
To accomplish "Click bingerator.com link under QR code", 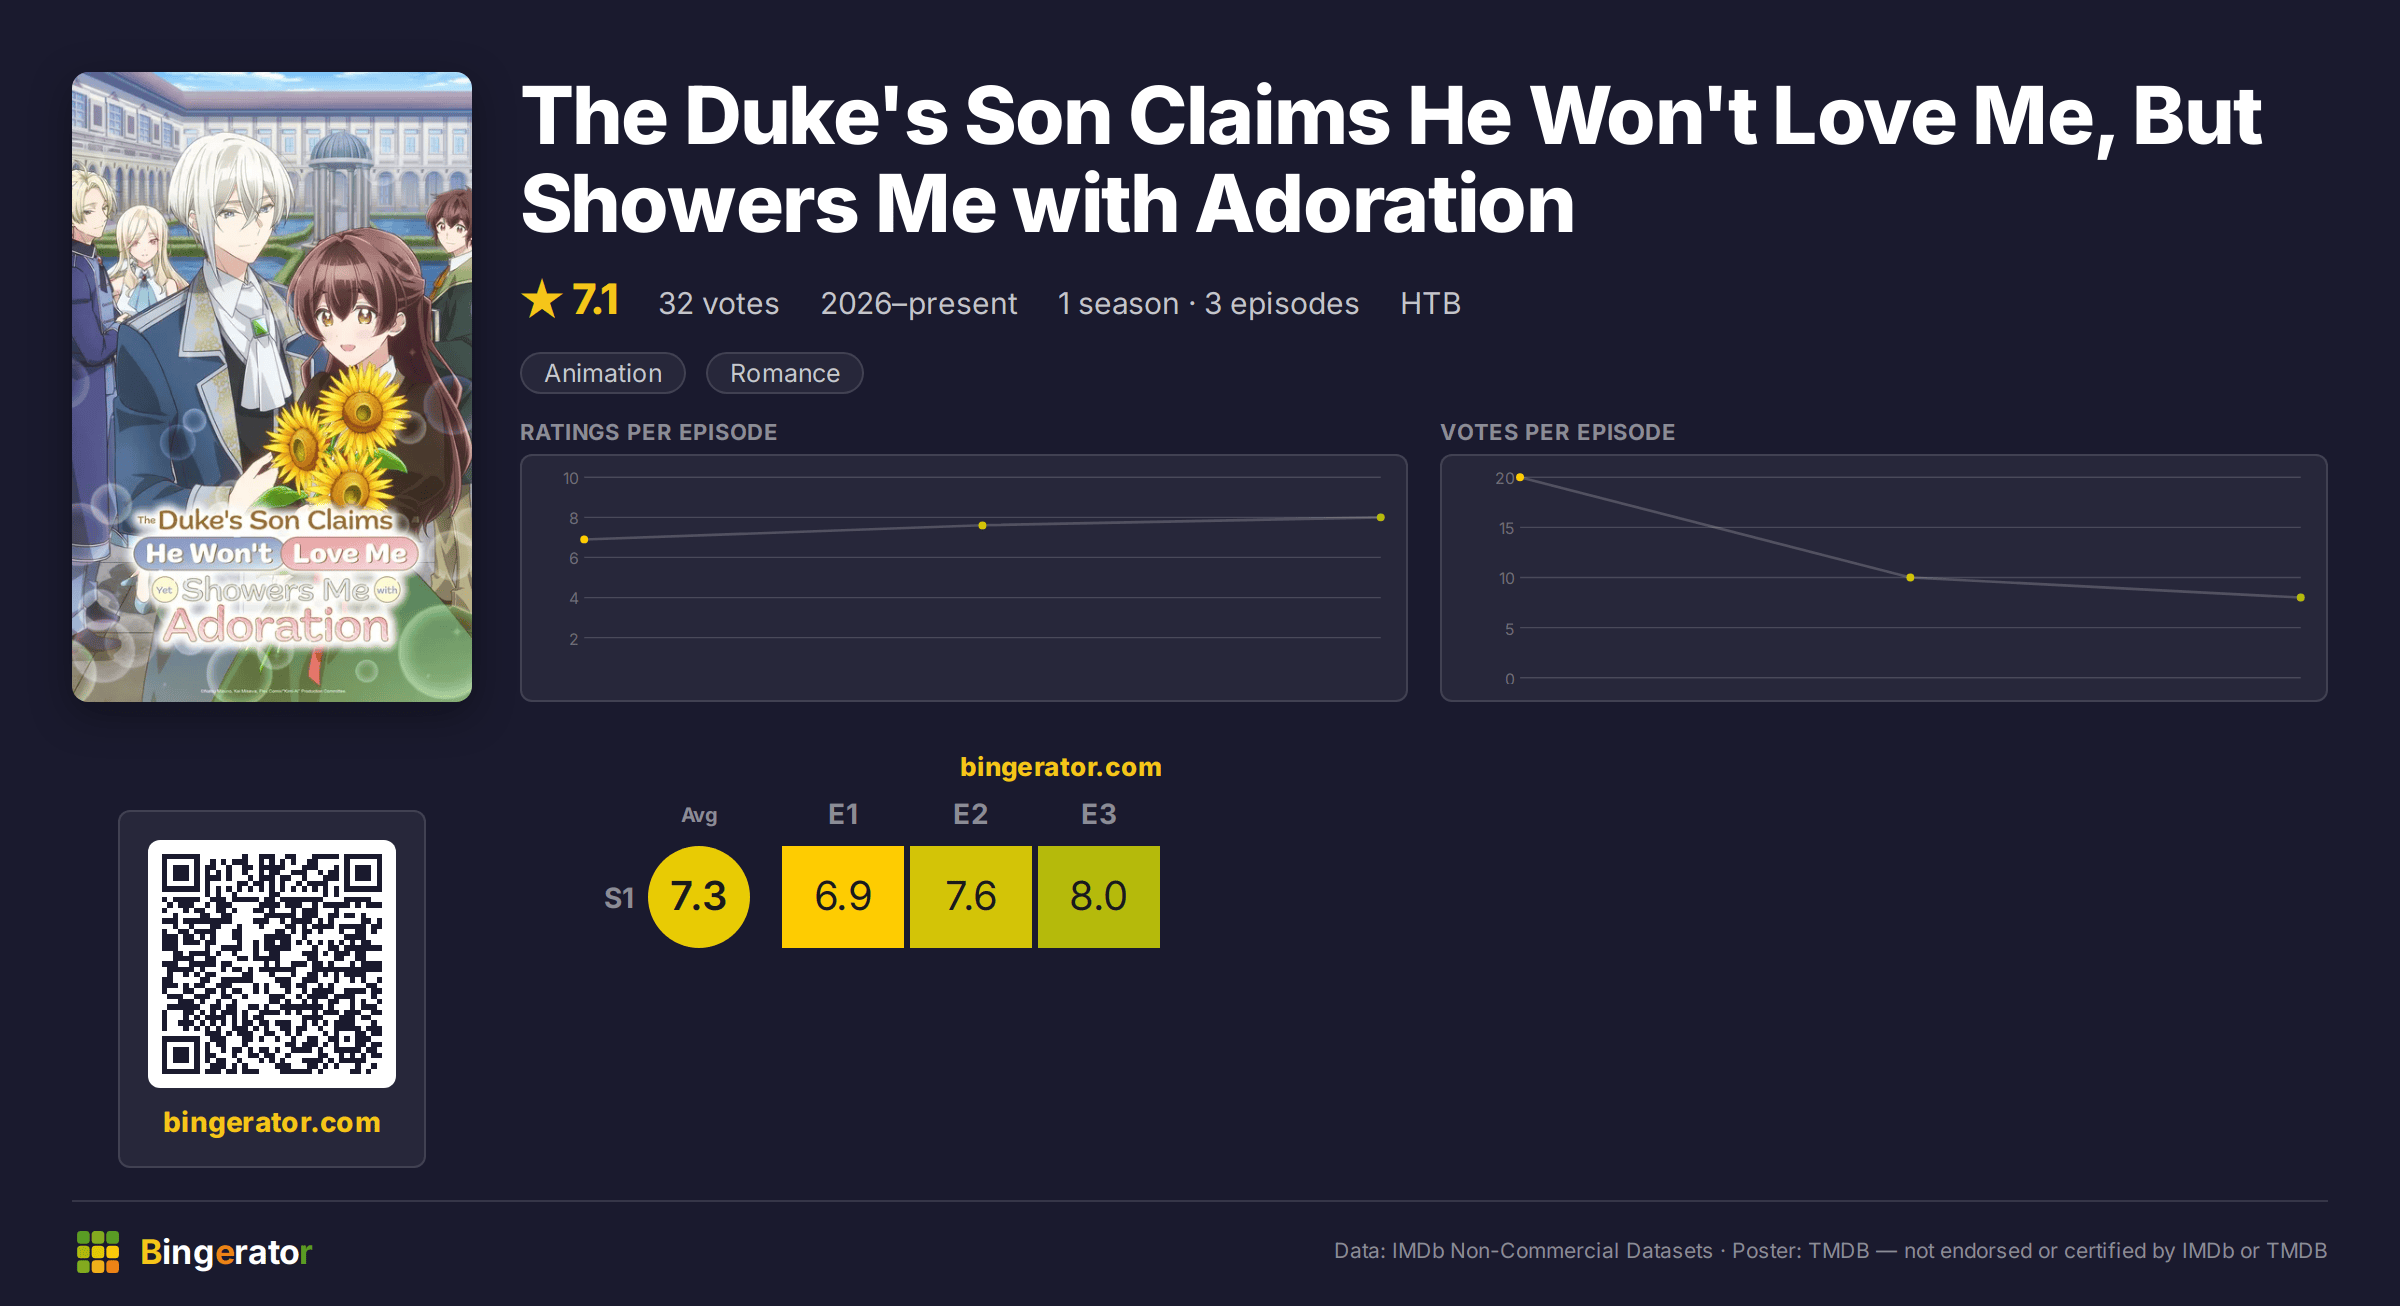I will (272, 1122).
